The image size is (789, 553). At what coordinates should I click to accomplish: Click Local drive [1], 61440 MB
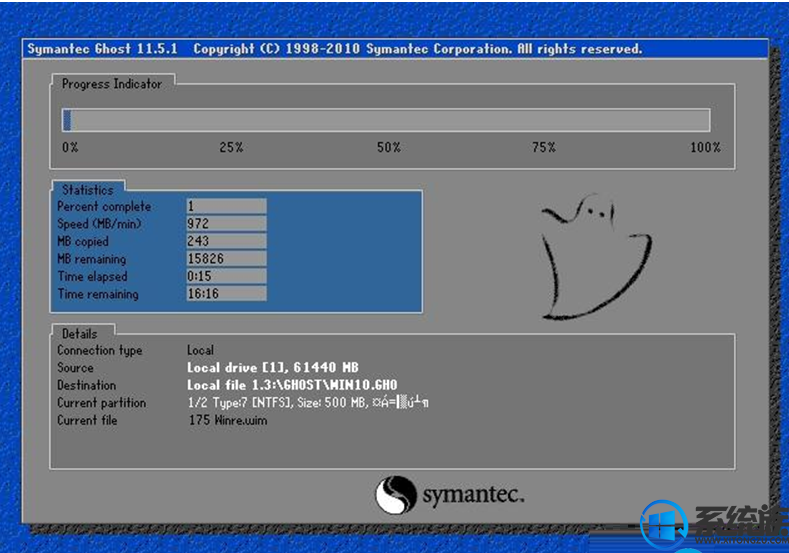coord(273,368)
